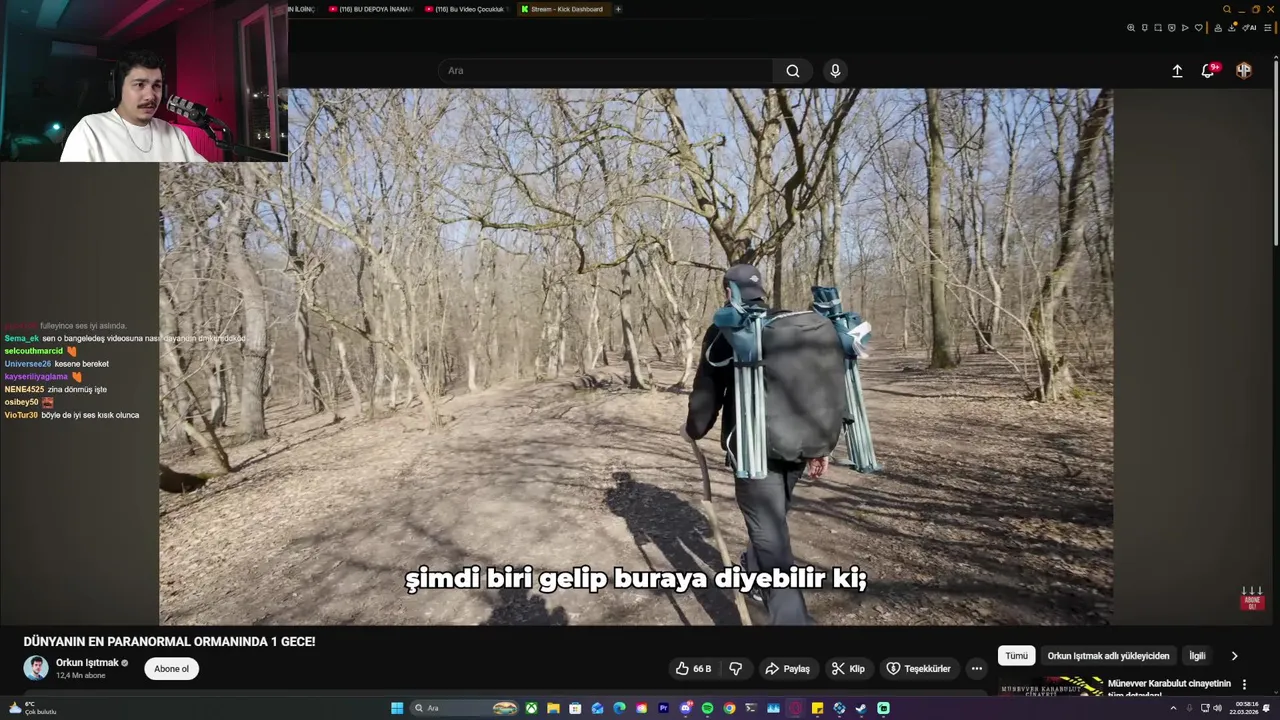Click the taskbar Ara search box
This screenshot has height=720, width=1280.
pos(464,708)
